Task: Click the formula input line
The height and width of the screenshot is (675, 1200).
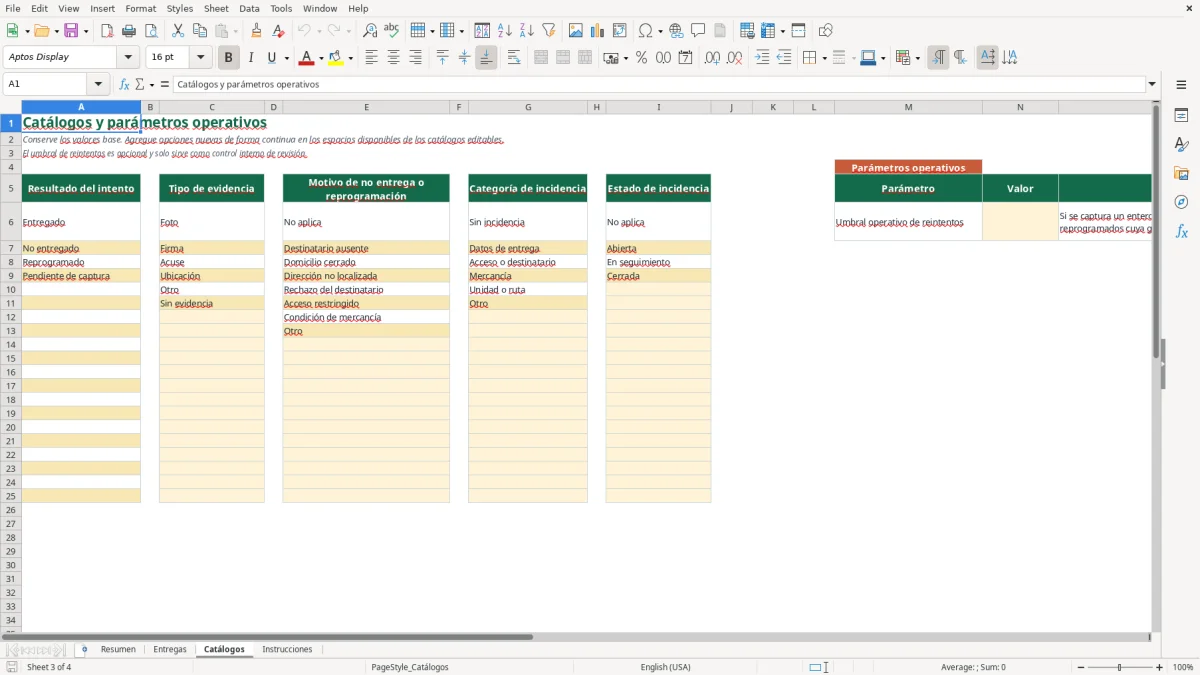Action: coord(659,85)
